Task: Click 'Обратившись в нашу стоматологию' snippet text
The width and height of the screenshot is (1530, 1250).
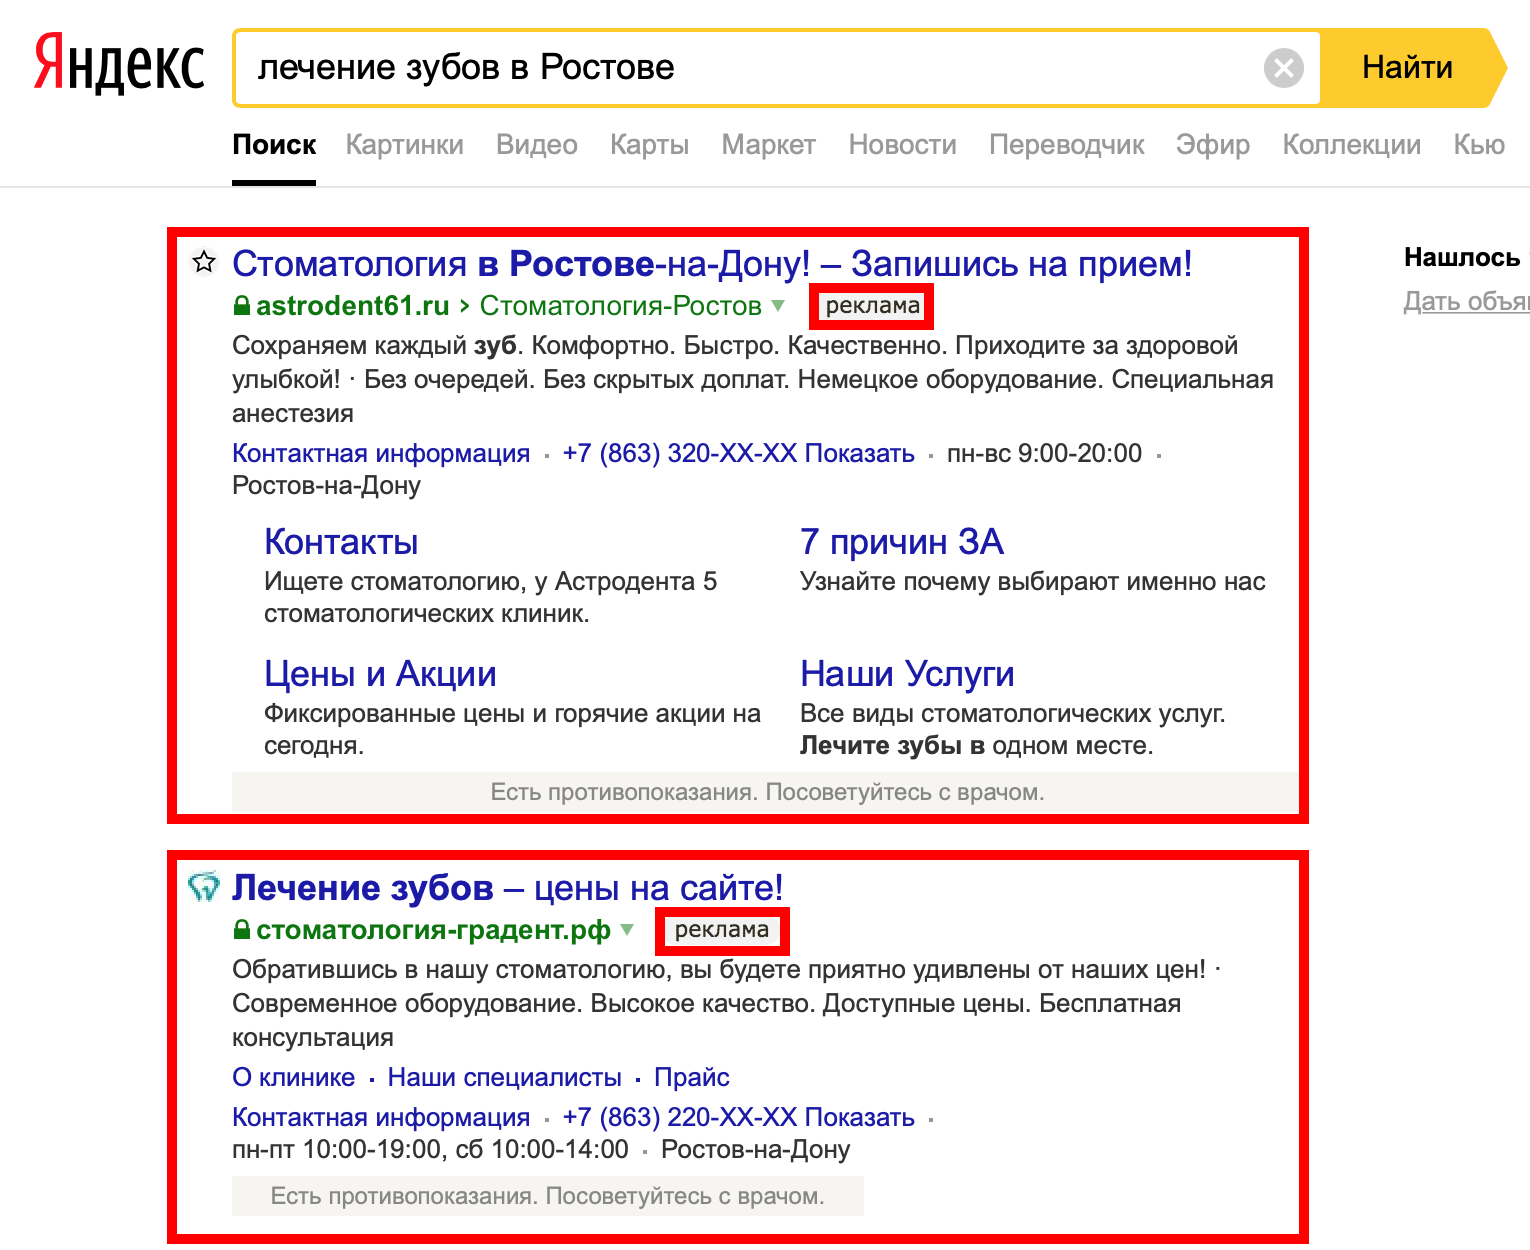Action: [x=727, y=1003]
